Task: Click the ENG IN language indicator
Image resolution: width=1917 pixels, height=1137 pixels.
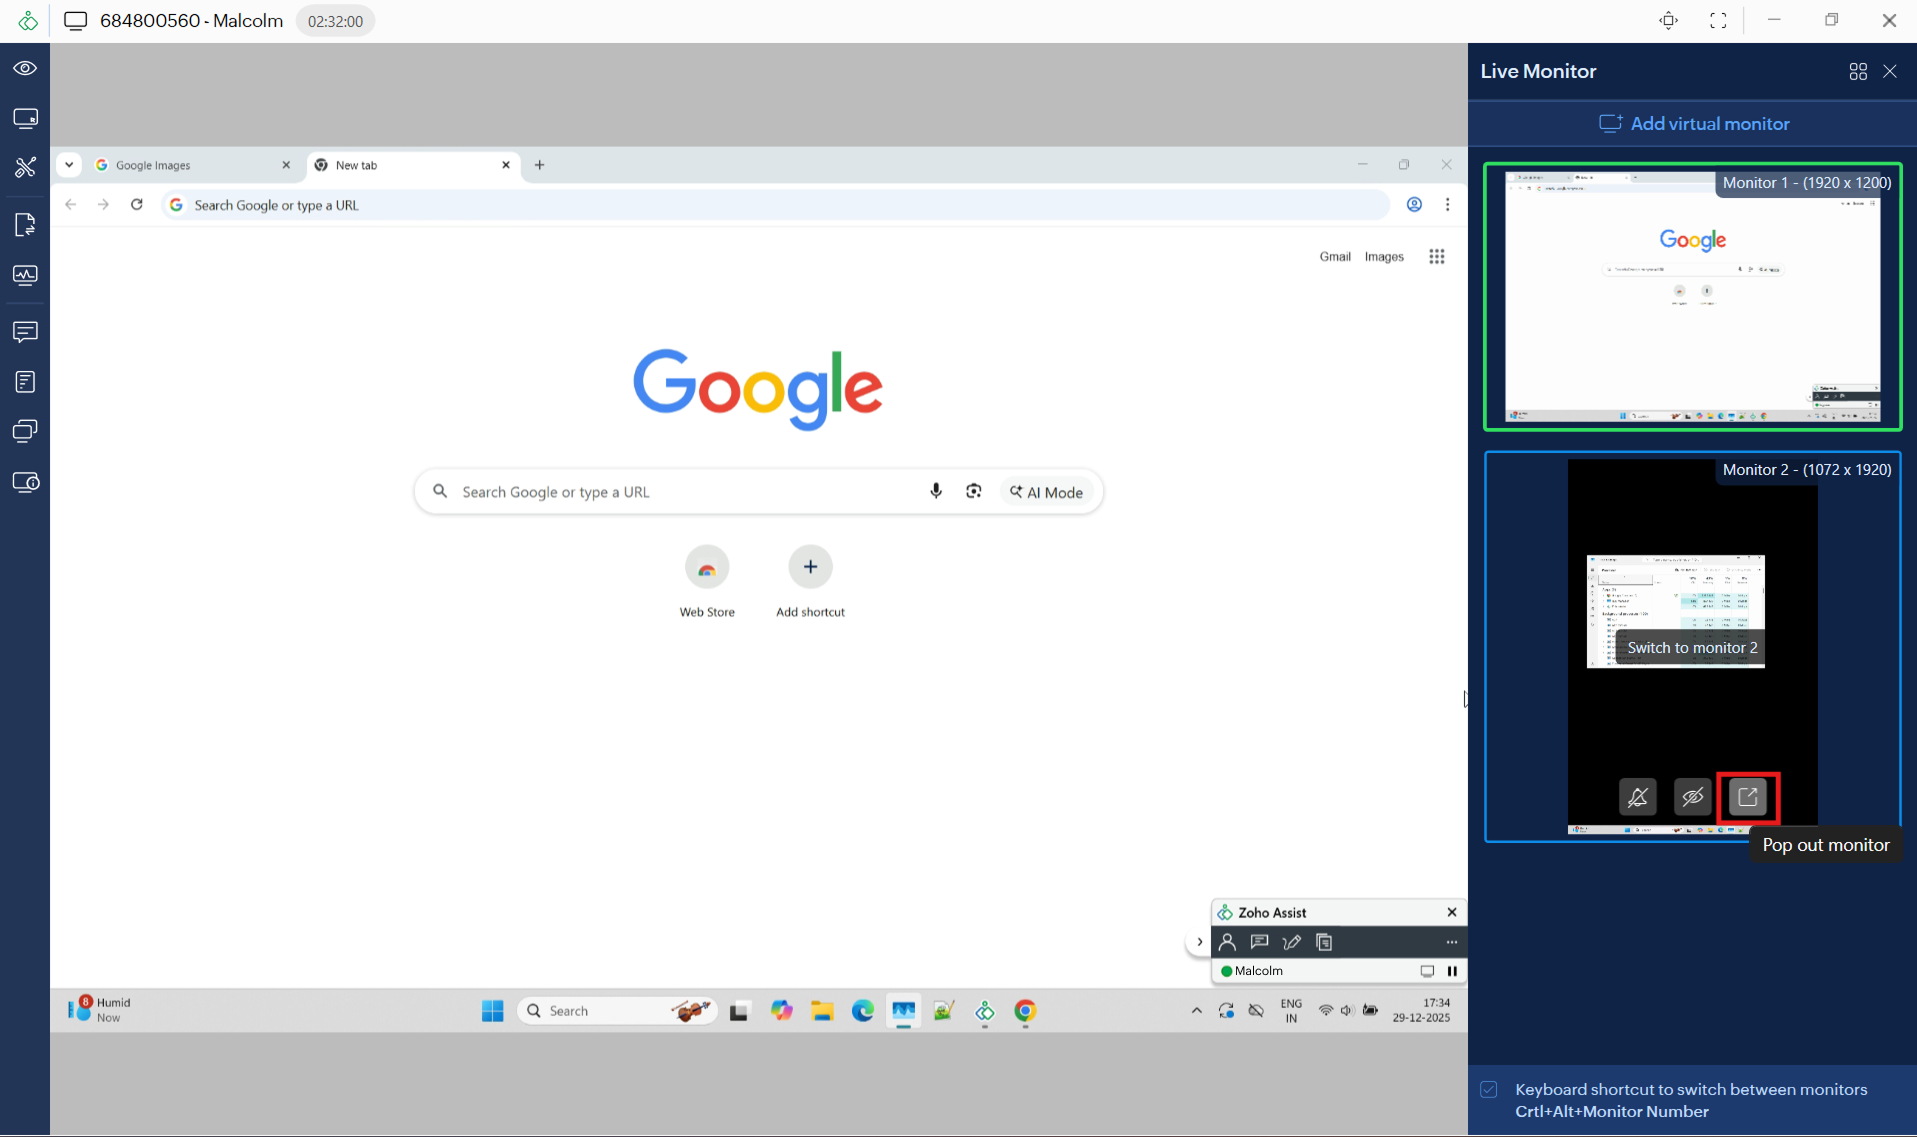Action: coord(1291,1011)
